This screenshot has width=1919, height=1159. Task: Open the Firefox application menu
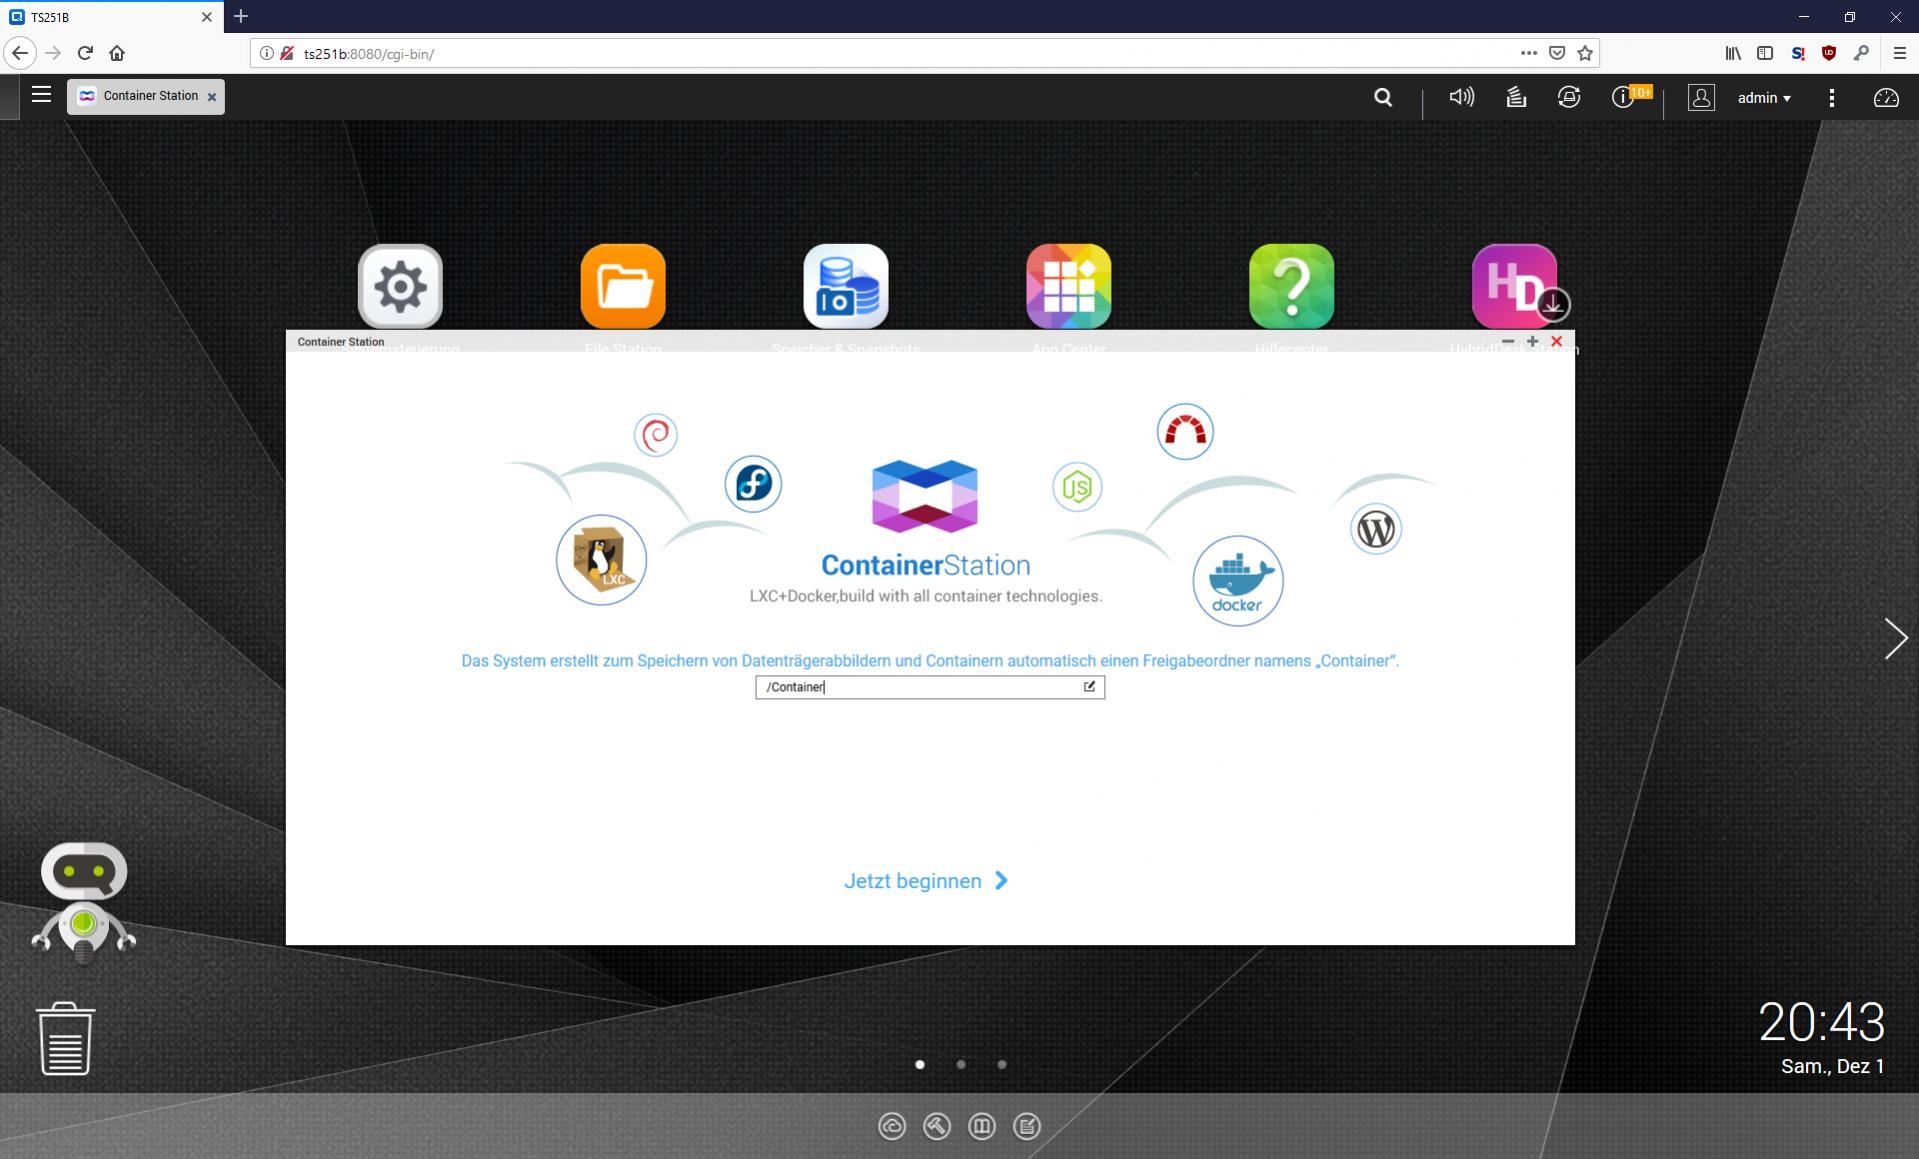coord(1899,53)
